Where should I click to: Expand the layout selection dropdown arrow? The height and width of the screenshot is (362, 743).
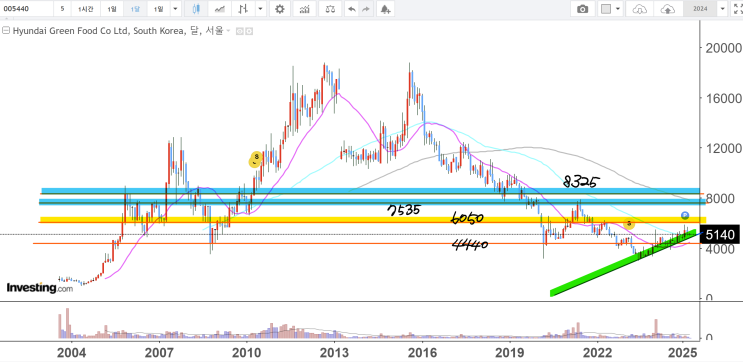pyautogui.click(x=618, y=9)
